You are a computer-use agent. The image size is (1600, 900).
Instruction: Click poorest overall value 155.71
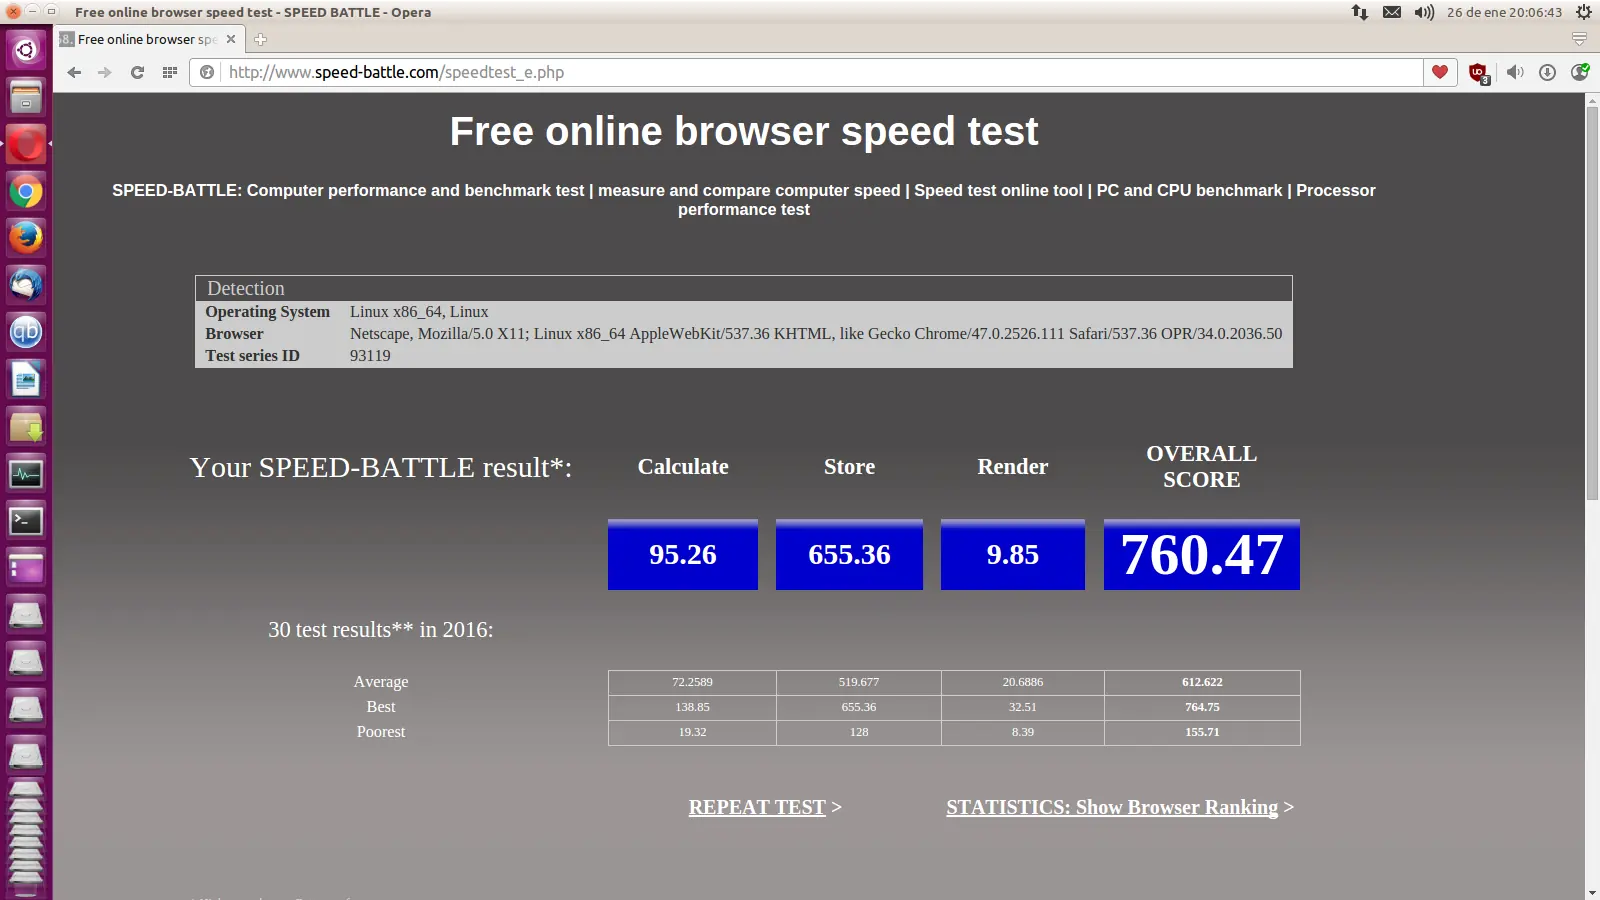[1202, 732]
